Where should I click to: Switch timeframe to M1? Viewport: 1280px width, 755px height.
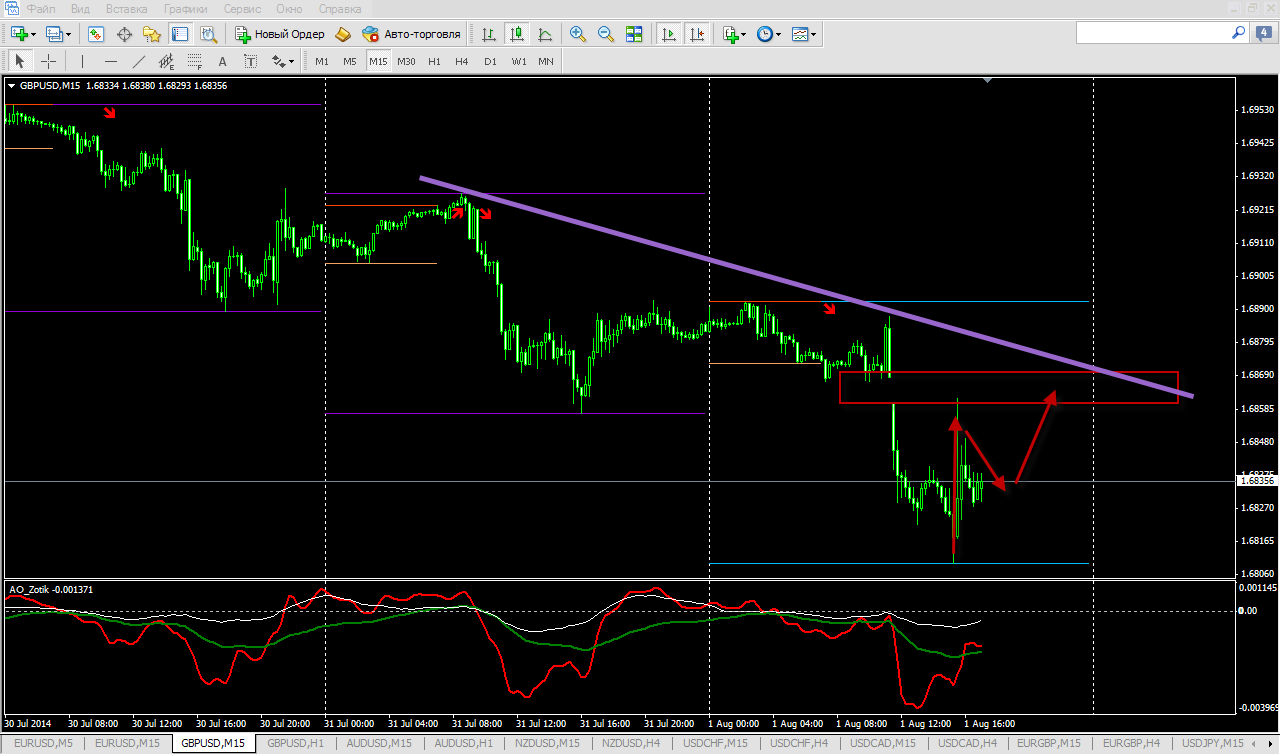(x=322, y=61)
